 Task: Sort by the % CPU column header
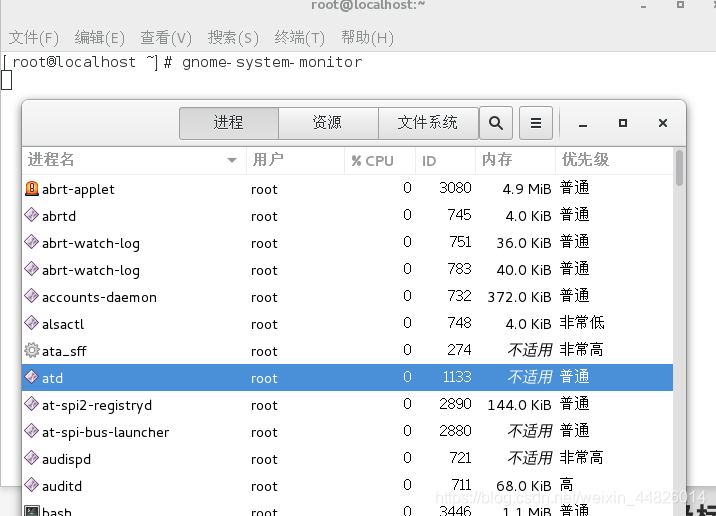380,160
